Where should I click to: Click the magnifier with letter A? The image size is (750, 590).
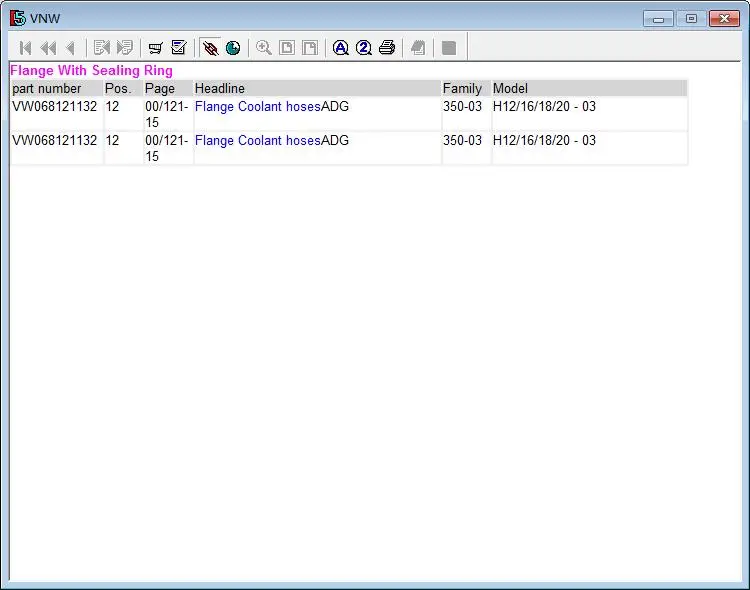coord(341,48)
